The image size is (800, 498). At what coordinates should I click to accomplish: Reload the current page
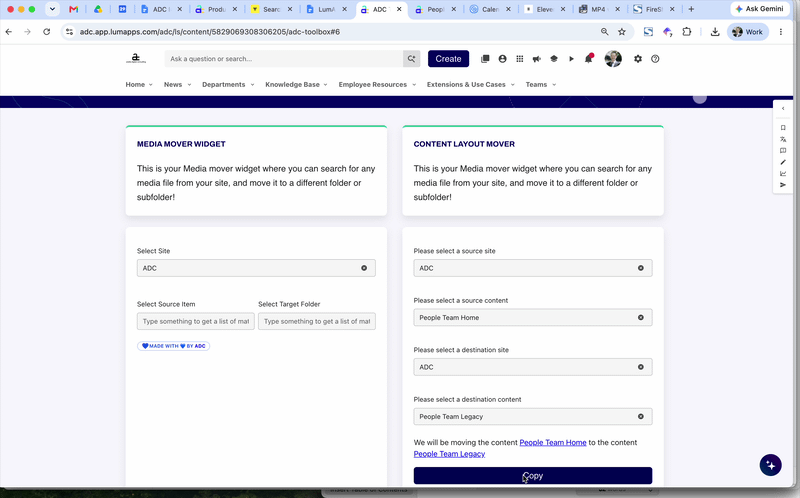tap(46, 32)
